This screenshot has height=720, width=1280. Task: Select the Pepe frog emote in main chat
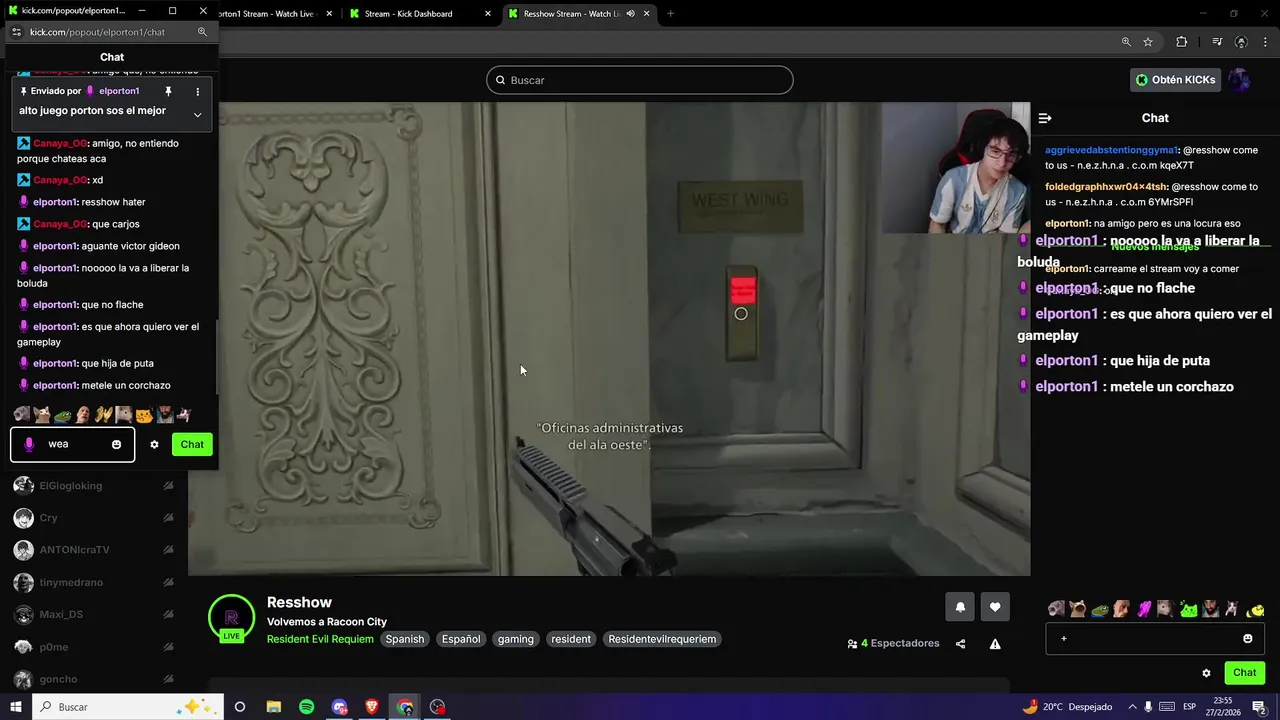pyautogui.click(x=1100, y=609)
